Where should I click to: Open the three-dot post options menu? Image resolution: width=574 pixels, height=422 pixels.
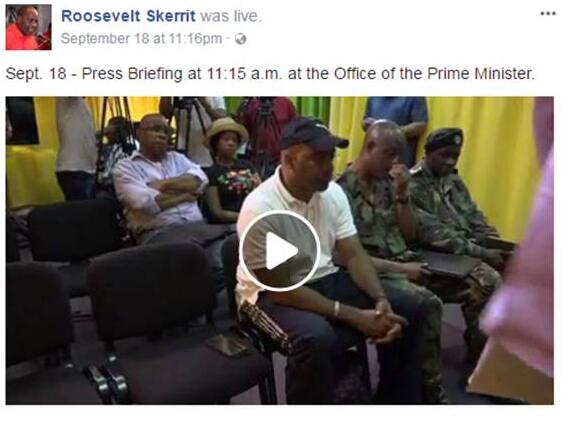tap(548, 14)
